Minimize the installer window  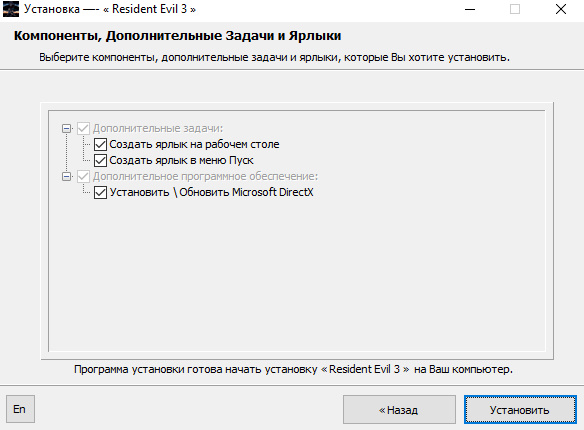coord(470,9)
